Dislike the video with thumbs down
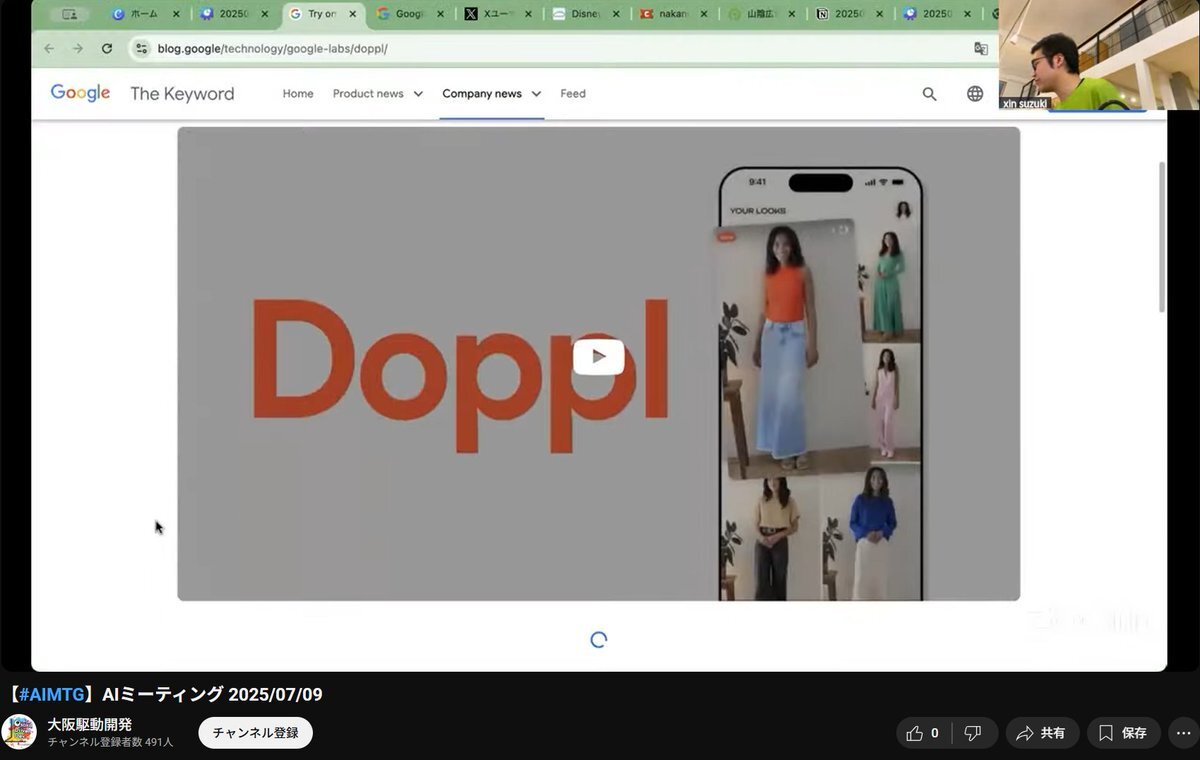1200x760 pixels. [974, 733]
